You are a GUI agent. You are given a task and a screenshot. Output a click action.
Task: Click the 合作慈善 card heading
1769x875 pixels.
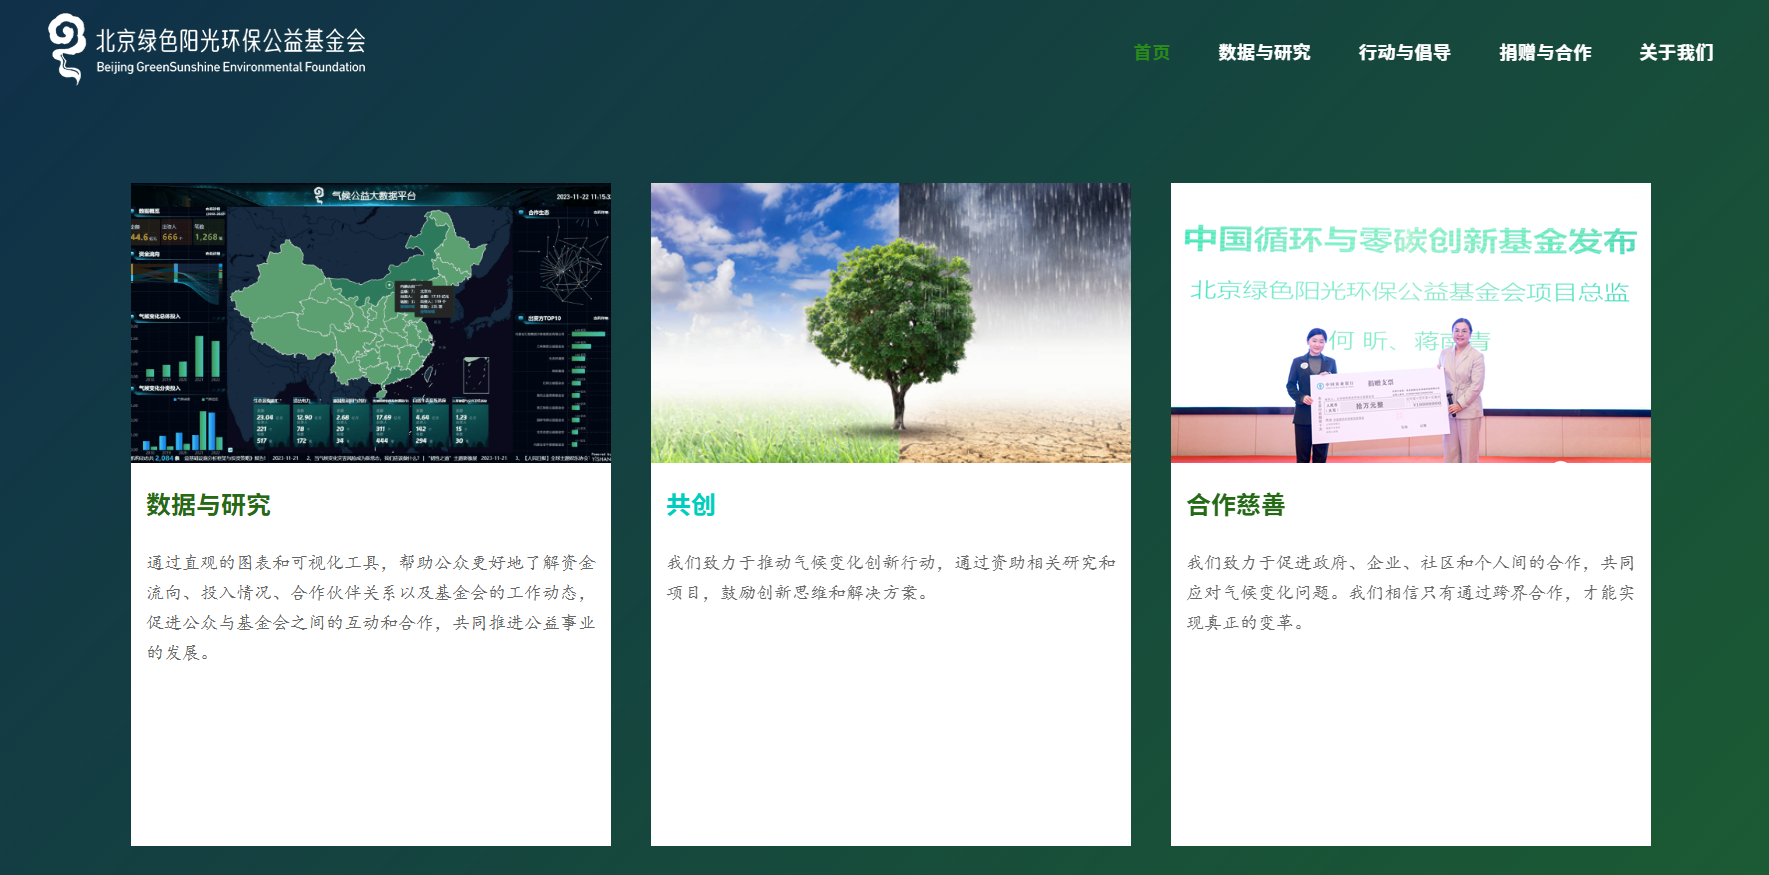click(x=1235, y=505)
